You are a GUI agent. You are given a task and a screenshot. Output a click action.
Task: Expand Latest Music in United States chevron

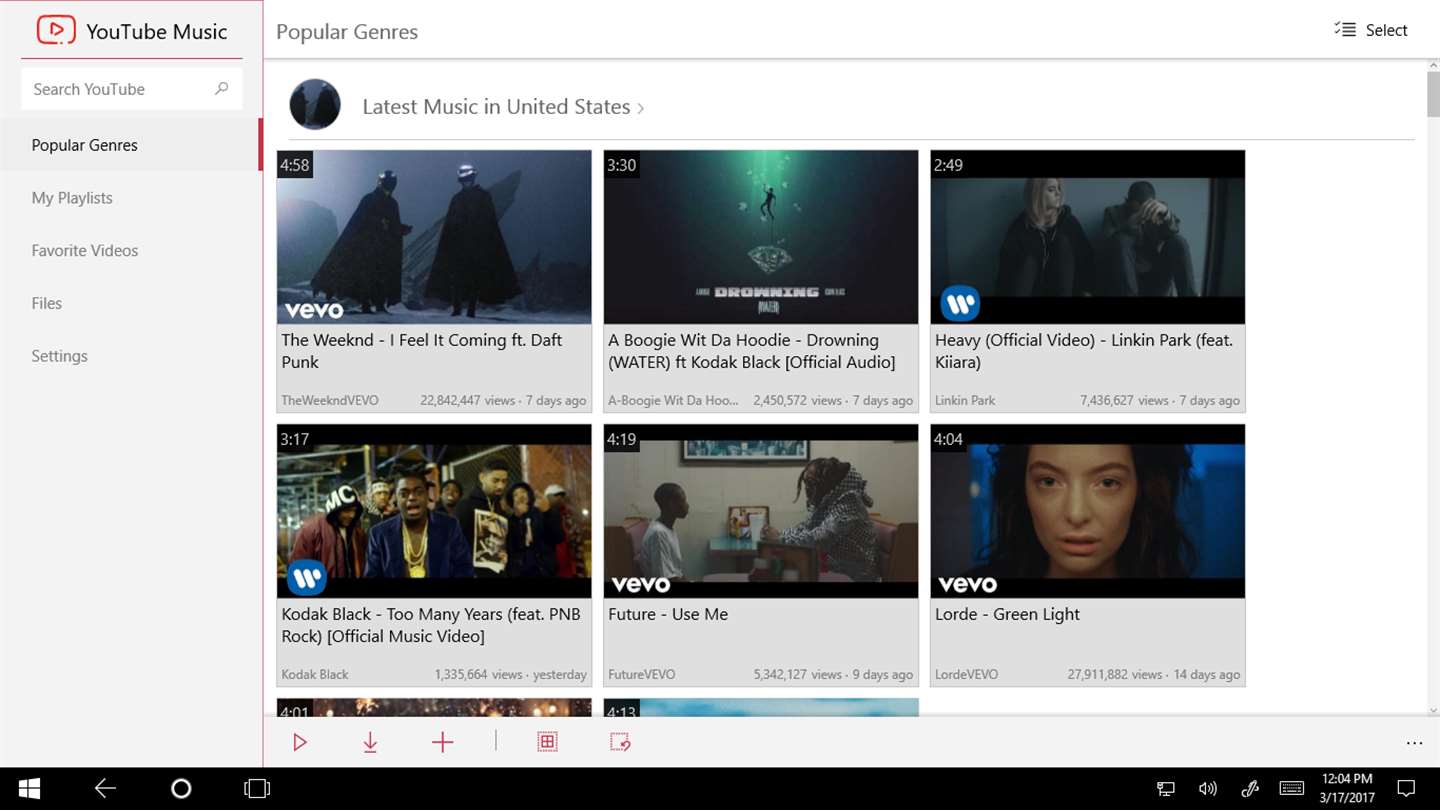pyautogui.click(x=640, y=108)
